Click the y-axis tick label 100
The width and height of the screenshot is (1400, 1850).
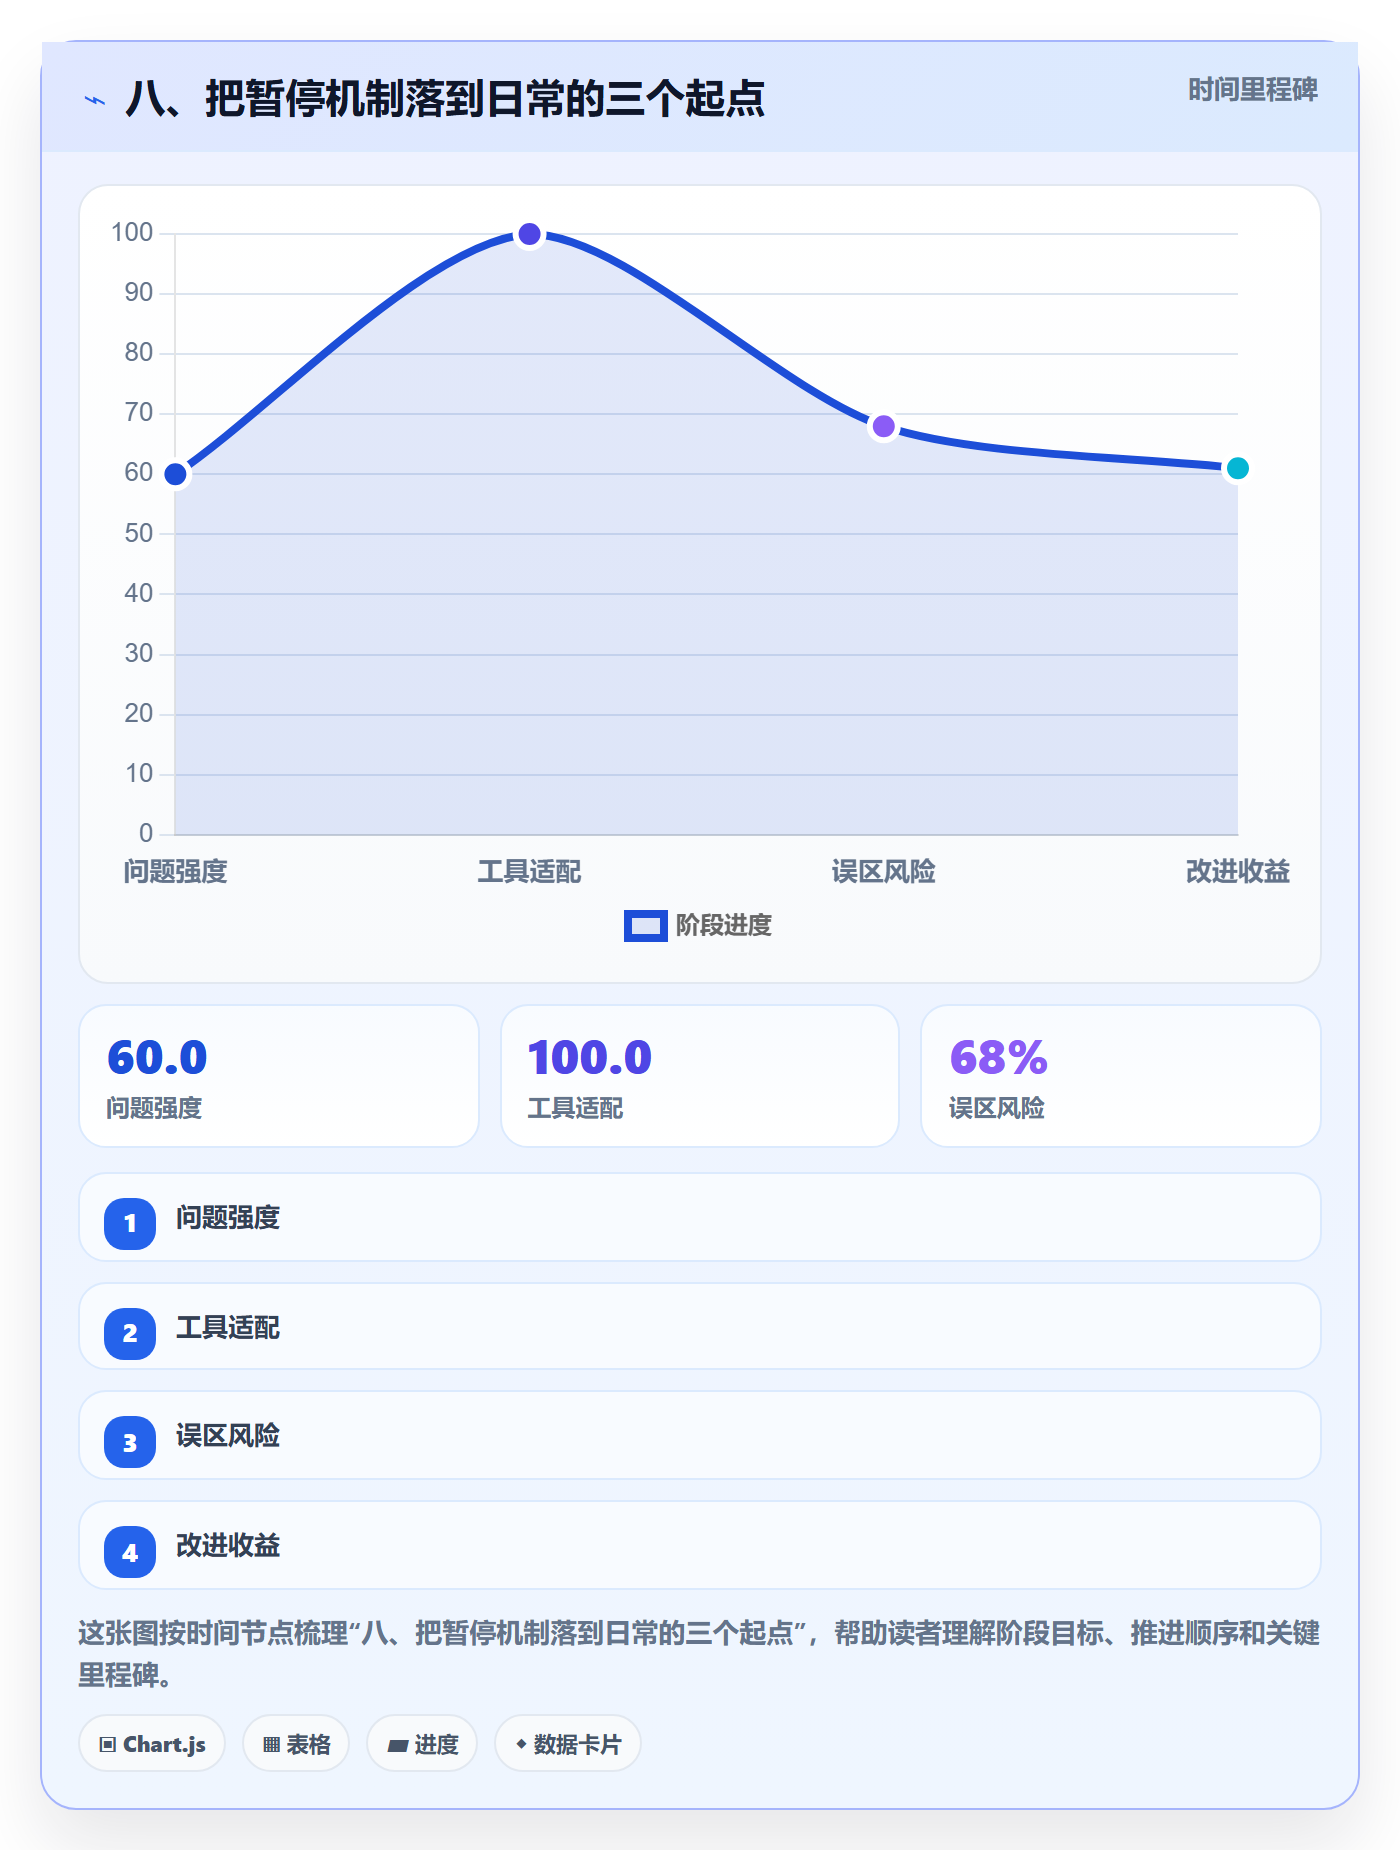click(x=132, y=233)
